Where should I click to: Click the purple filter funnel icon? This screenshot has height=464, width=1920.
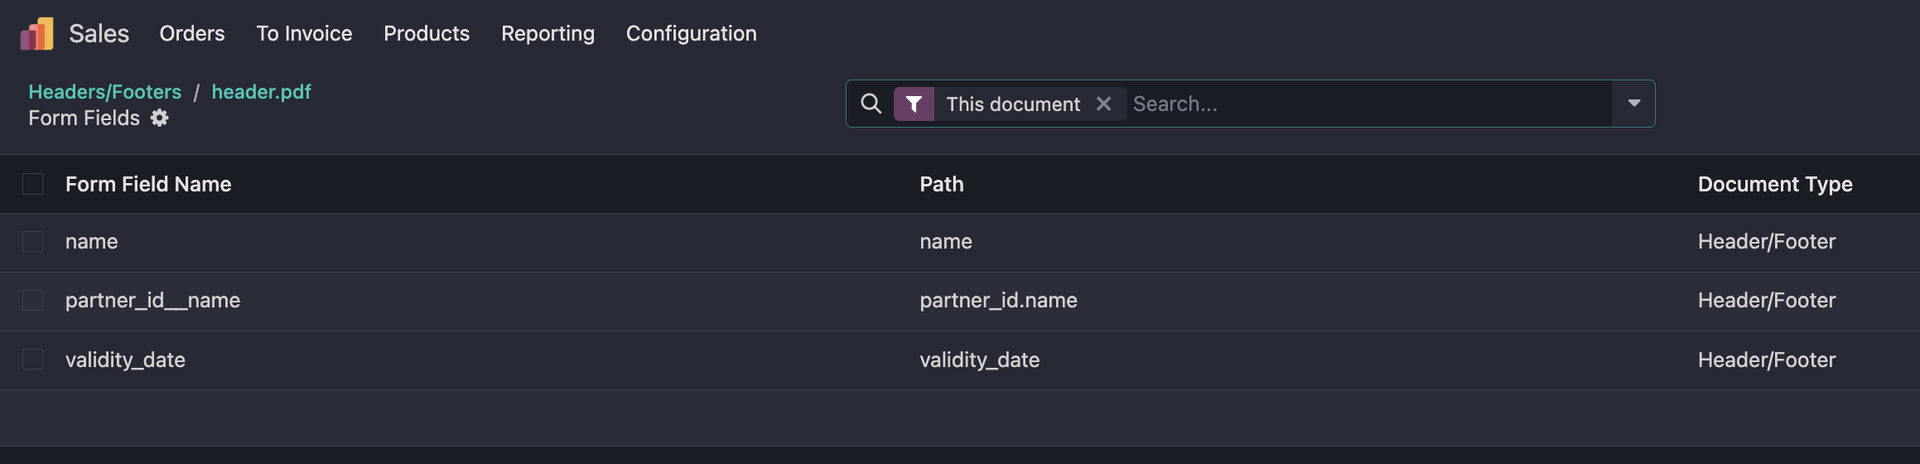[x=914, y=104]
